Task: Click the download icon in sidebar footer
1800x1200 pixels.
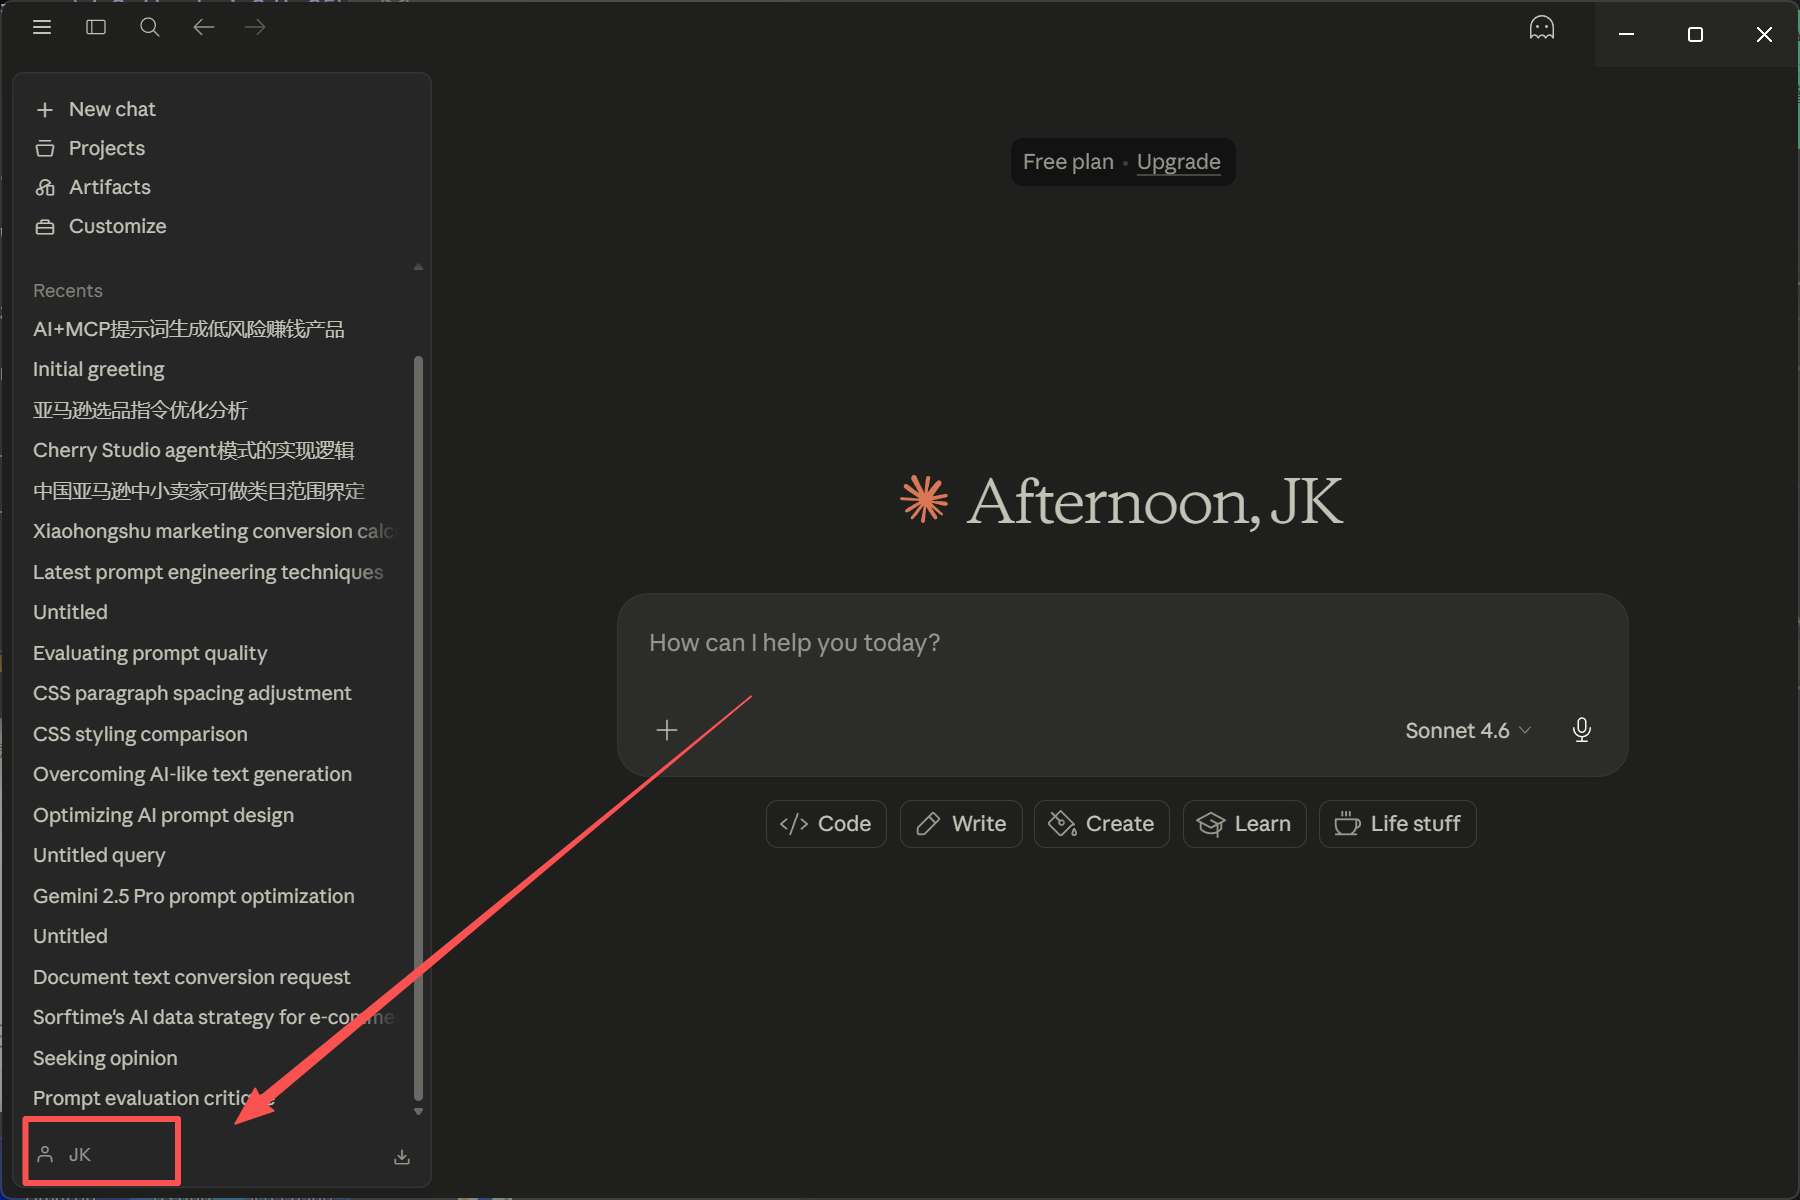Action: click(x=402, y=1157)
